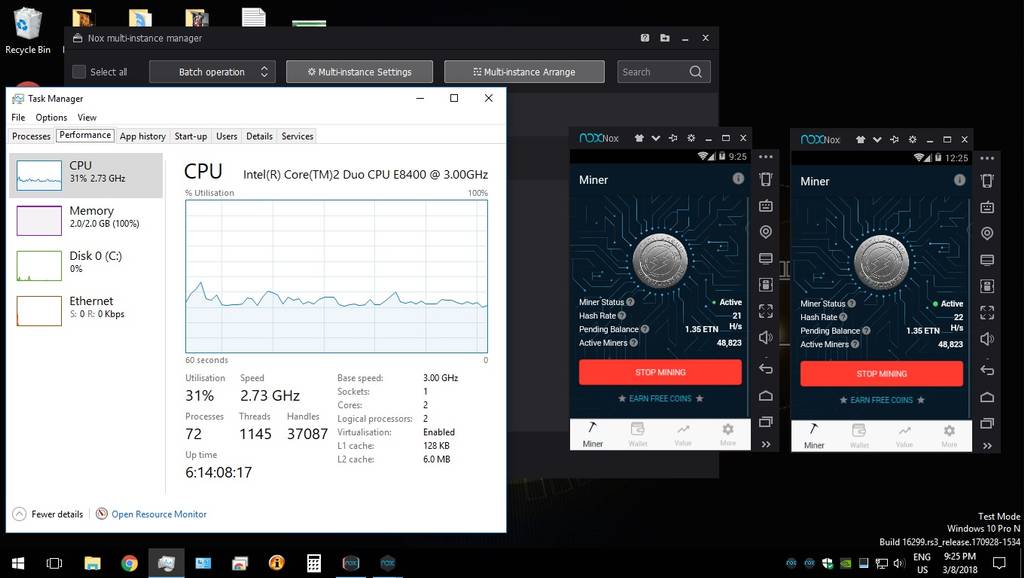
Task: Click Miner Status help icon in right Nox
Action: tap(852, 303)
